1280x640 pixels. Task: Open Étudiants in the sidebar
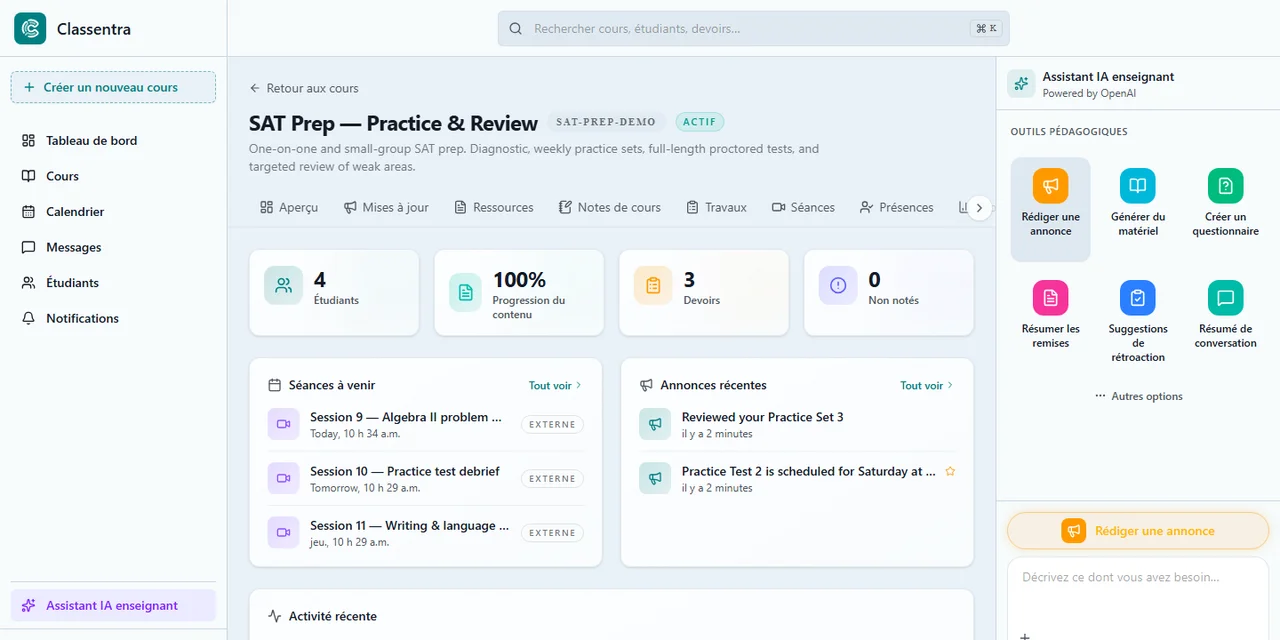click(x=113, y=283)
